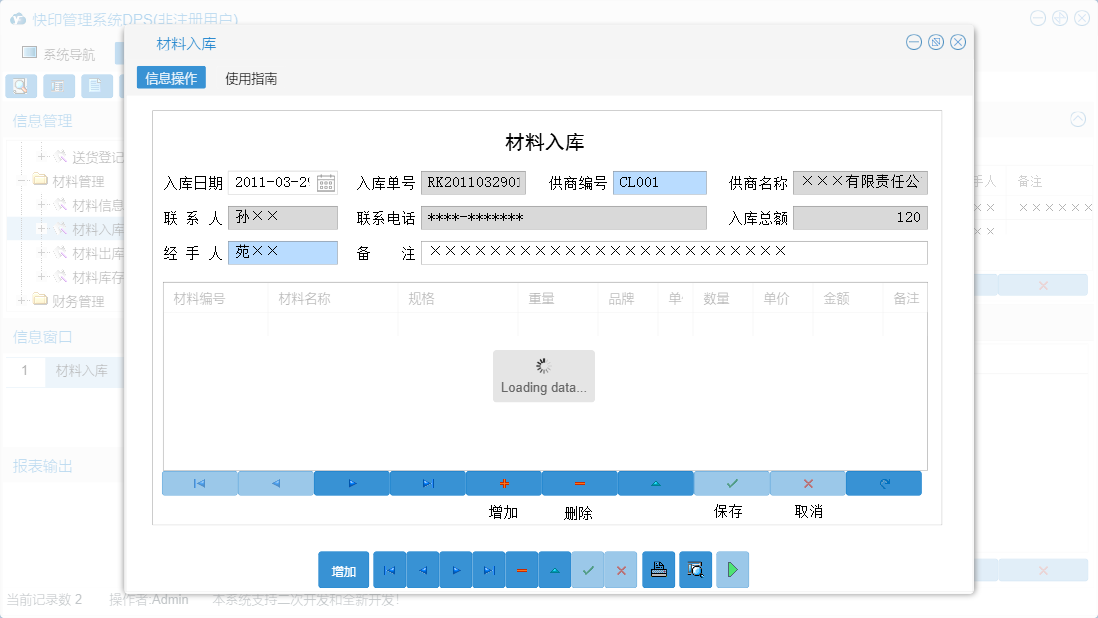
Task: Click the refresh icon in the grid navigator
Action: (x=884, y=483)
